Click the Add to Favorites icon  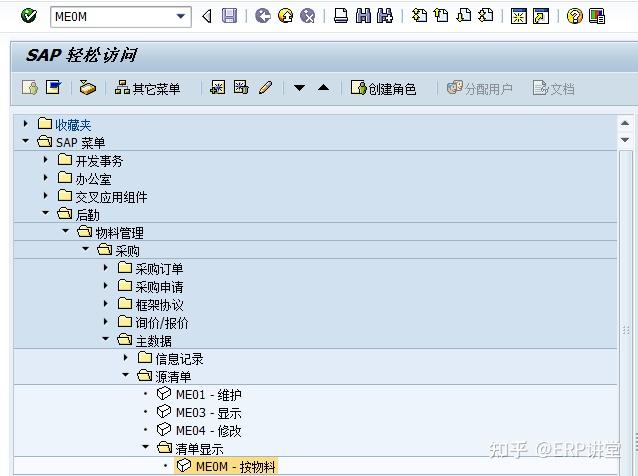point(218,87)
